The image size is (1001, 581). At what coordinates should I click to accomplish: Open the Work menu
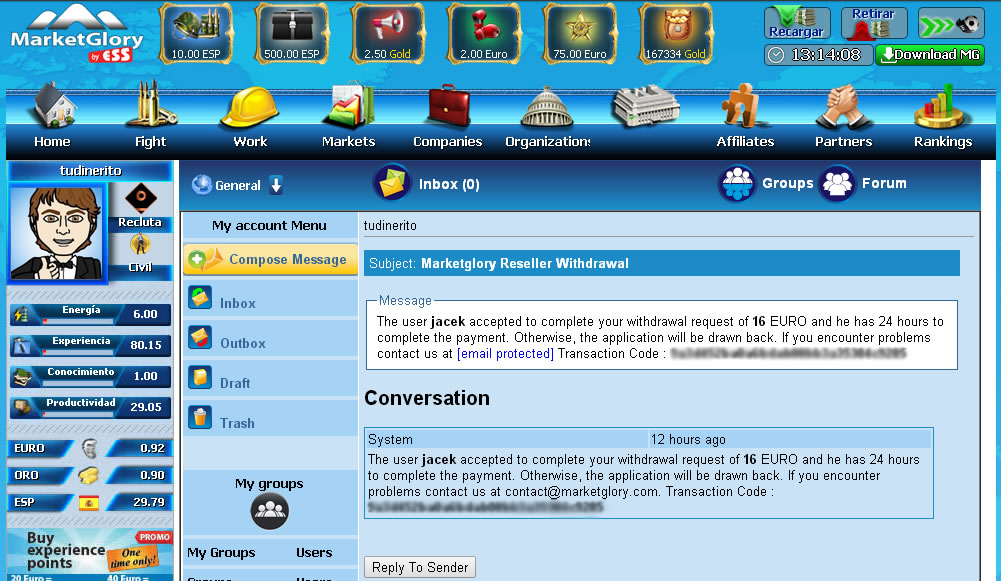(250, 116)
